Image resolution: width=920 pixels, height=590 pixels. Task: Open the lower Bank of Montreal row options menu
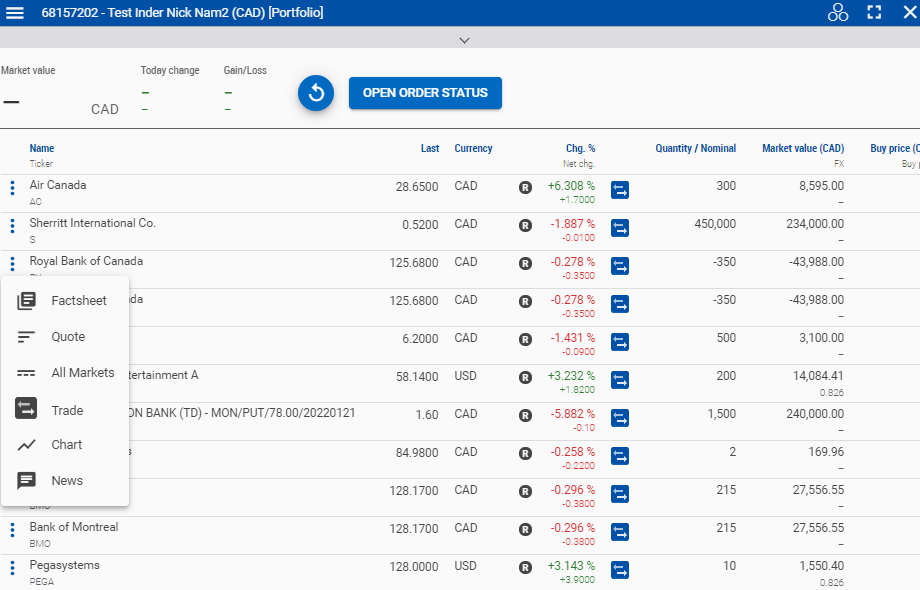[12, 530]
